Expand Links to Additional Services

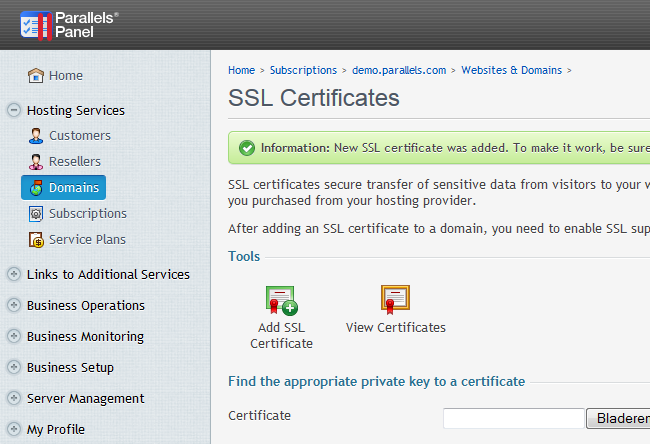[14, 275]
